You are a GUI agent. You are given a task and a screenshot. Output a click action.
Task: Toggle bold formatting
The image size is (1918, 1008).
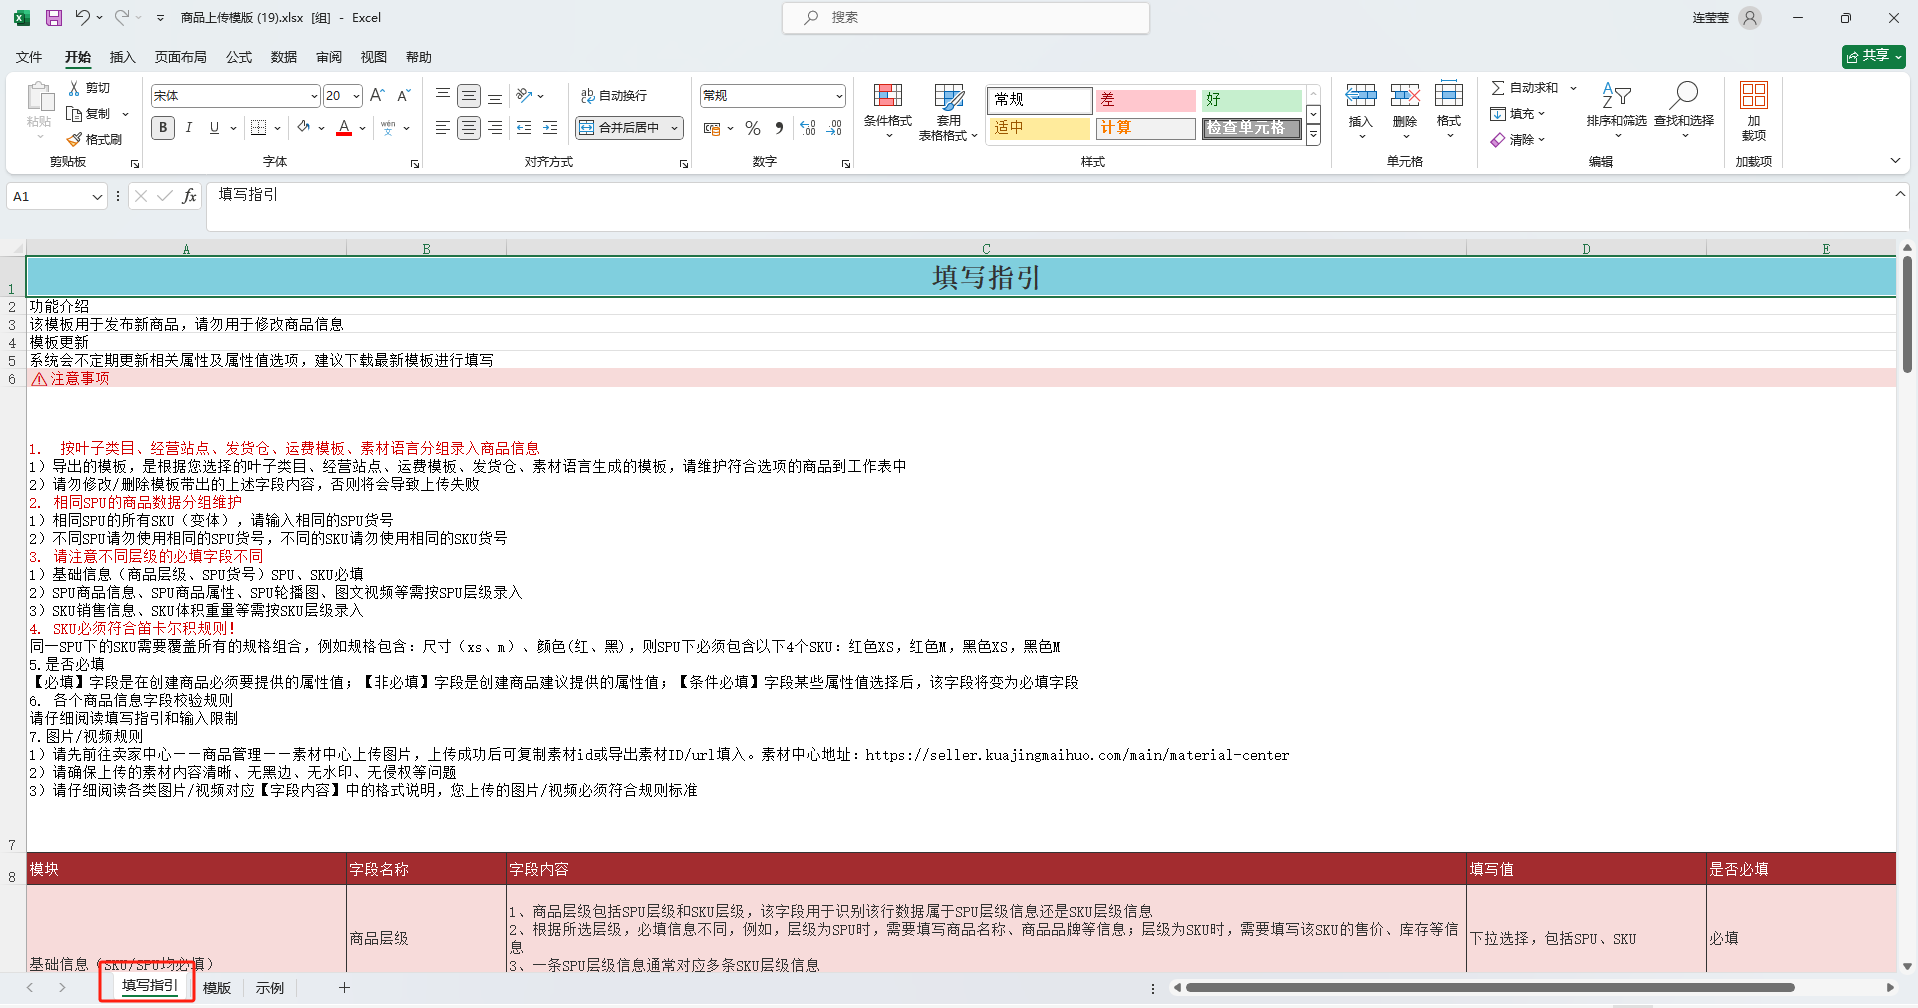(x=163, y=128)
